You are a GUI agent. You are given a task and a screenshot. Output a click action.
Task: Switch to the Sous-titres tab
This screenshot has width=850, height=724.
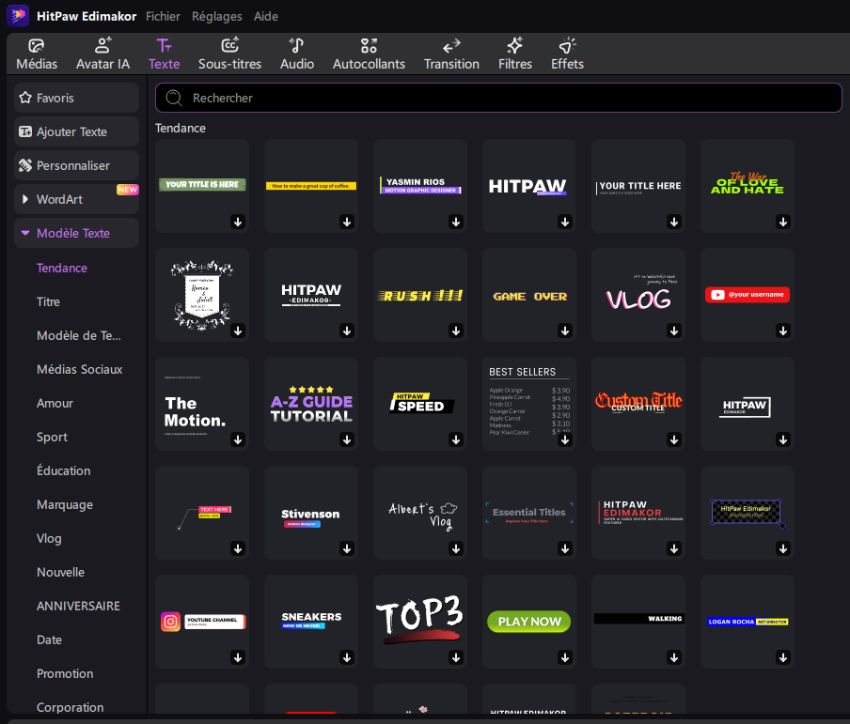(x=230, y=54)
